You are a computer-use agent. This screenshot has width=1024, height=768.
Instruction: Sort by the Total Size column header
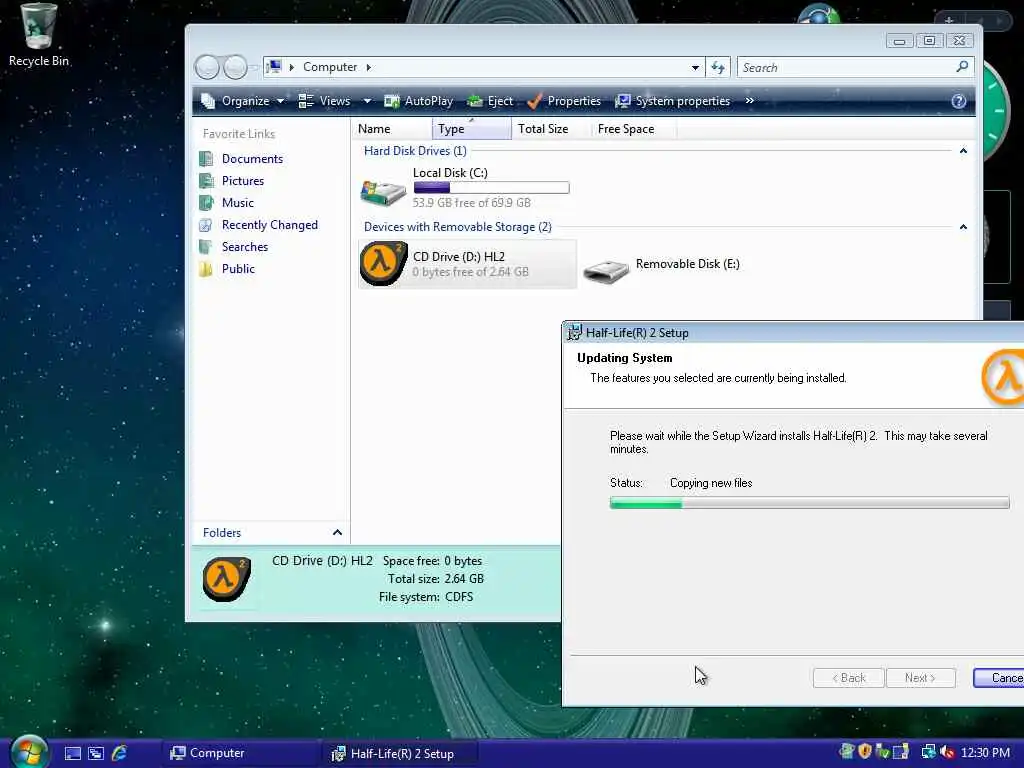click(551, 129)
